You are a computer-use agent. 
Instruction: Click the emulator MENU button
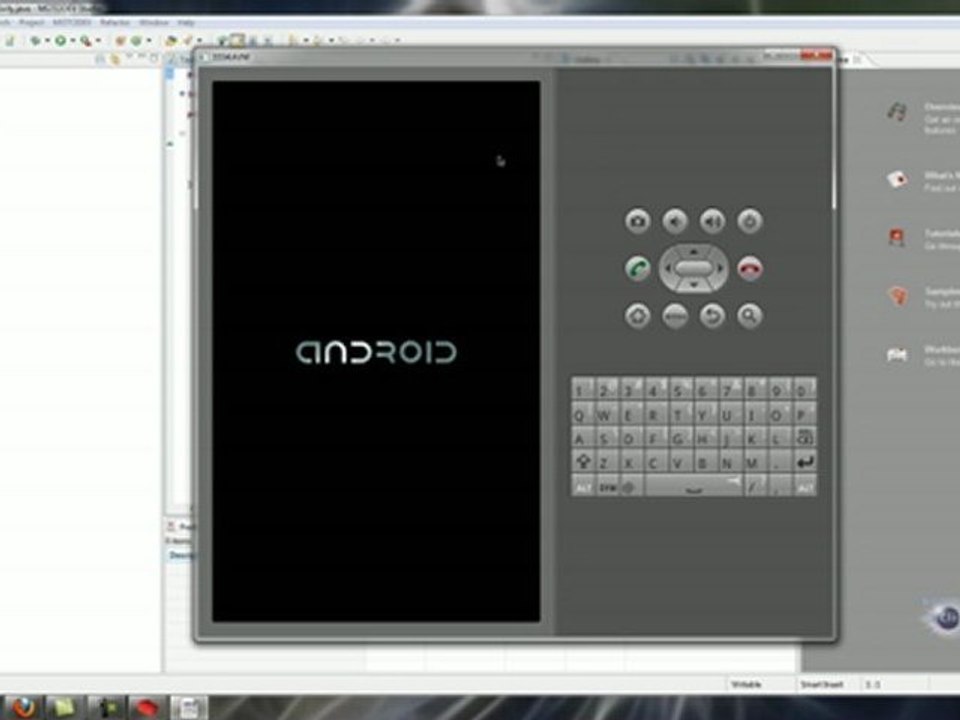click(x=675, y=316)
